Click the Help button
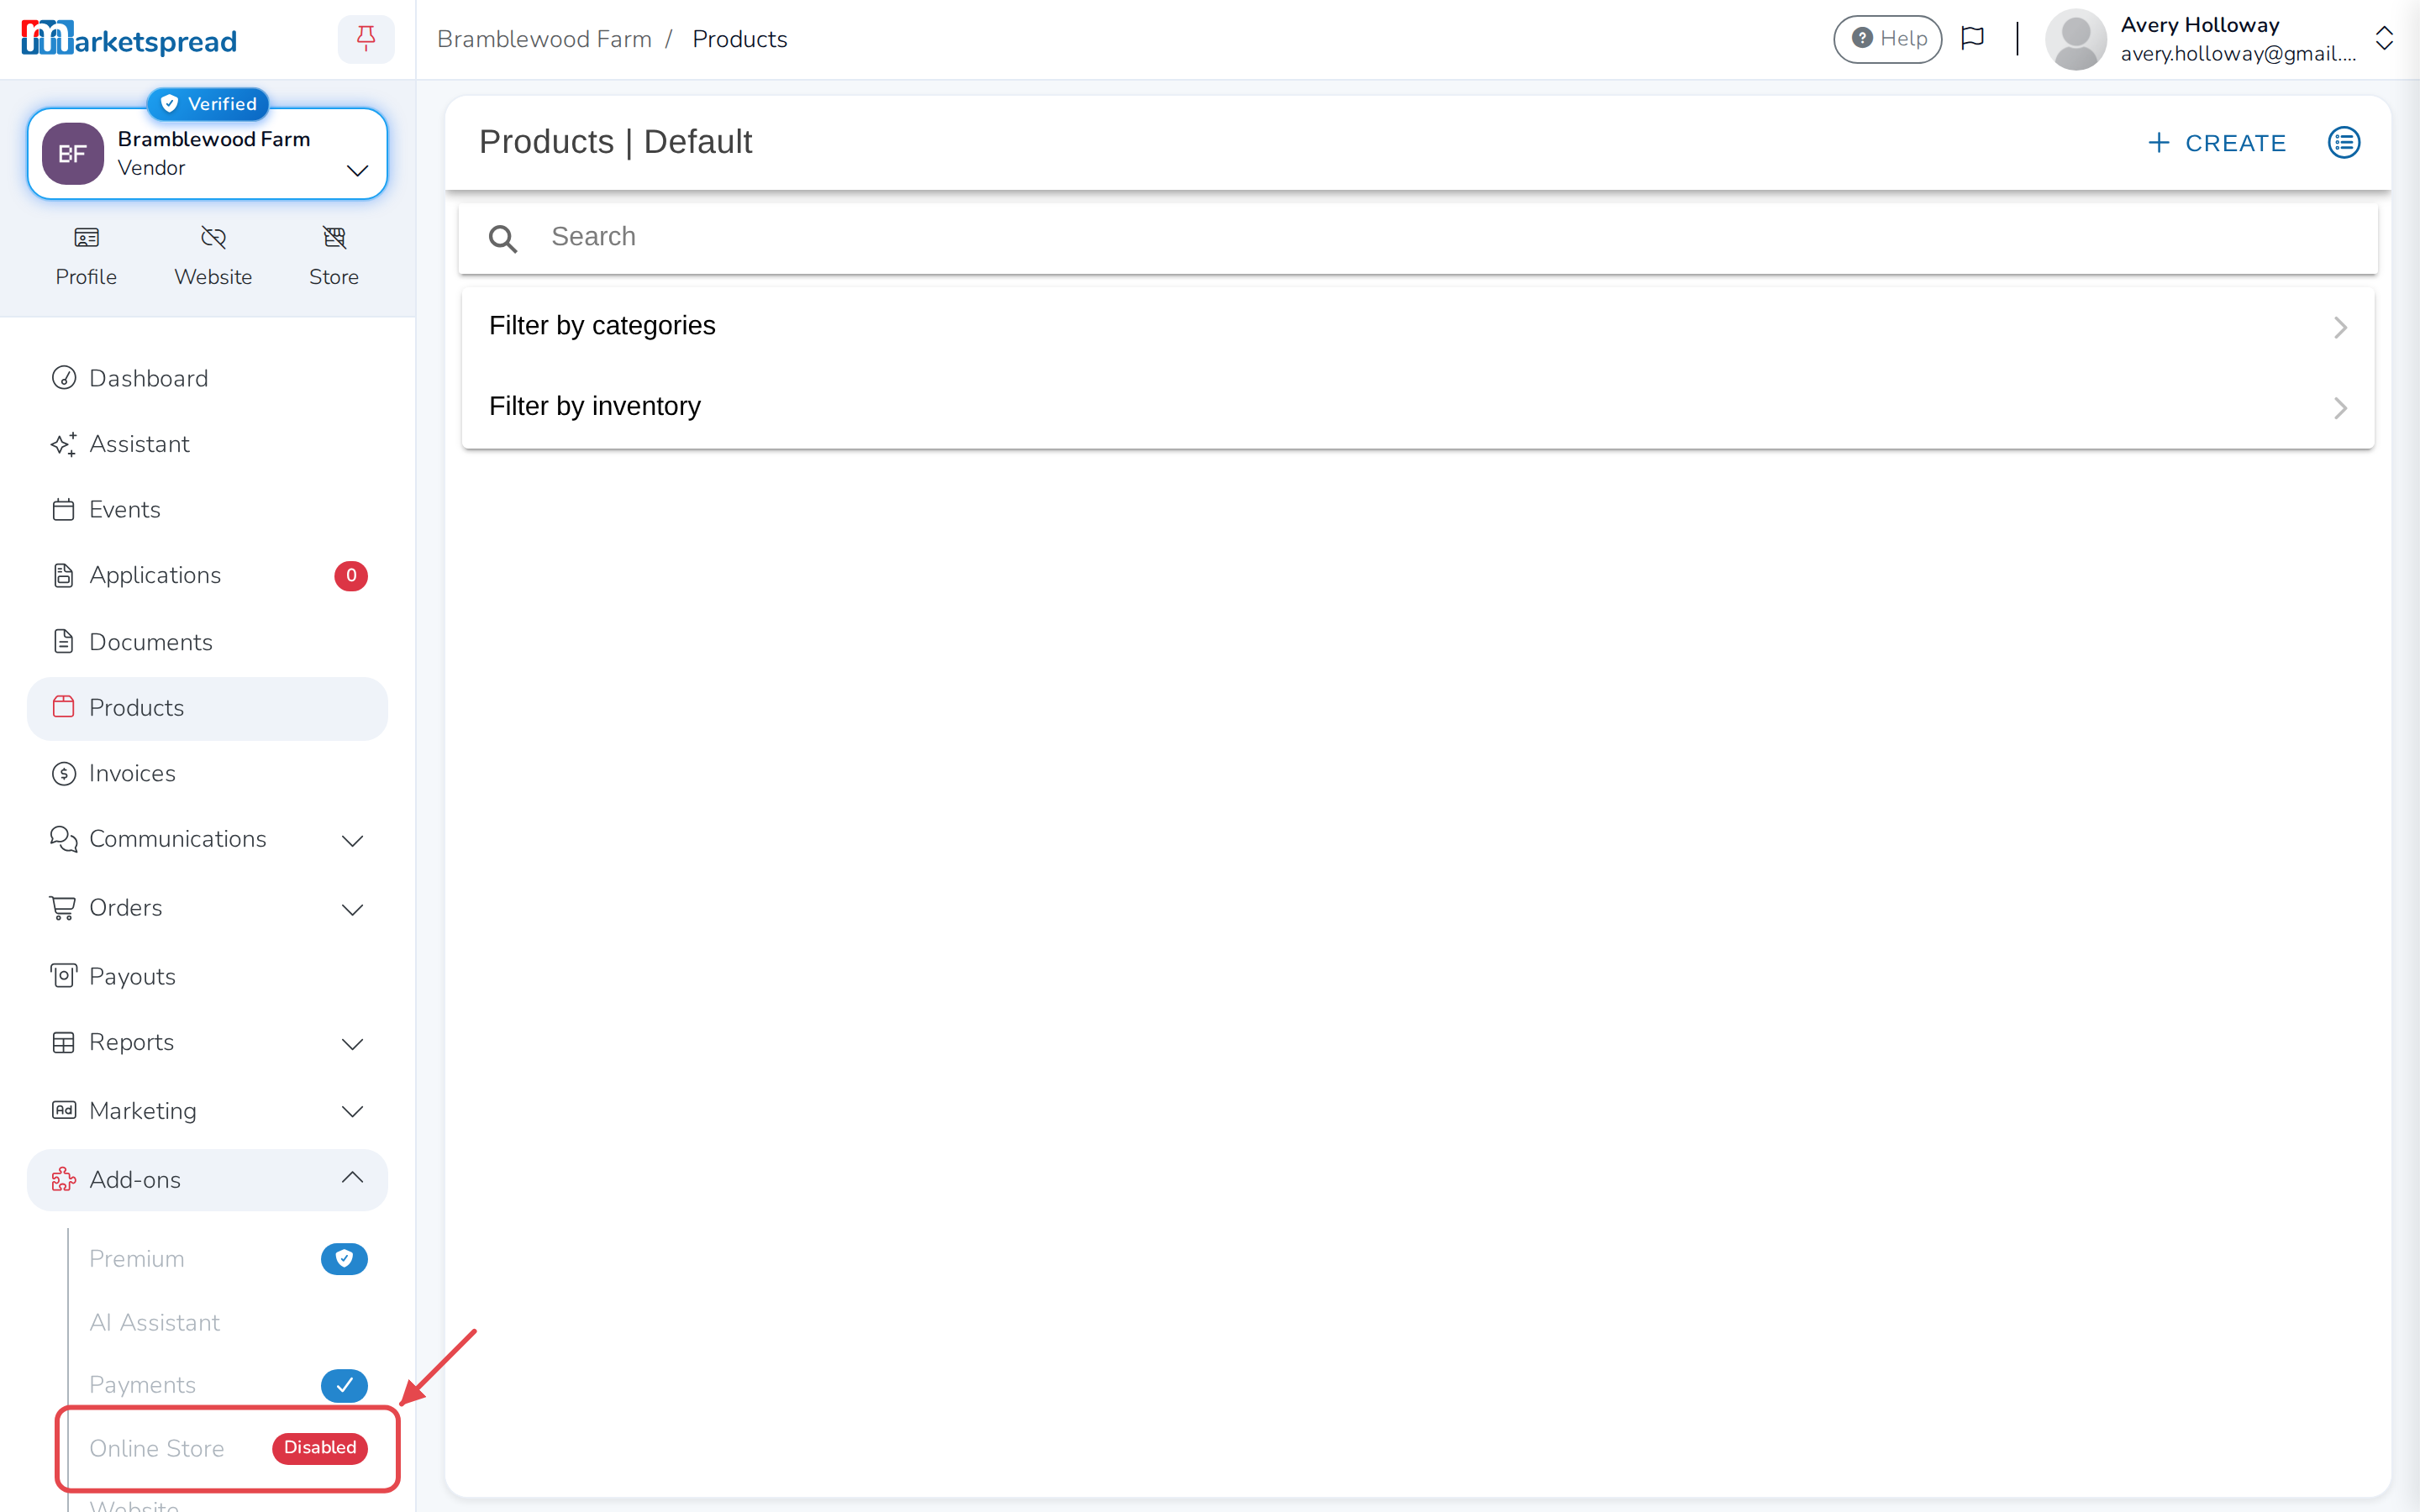Viewport: 2420px width, 1512px height. [x=1888, y=38]
